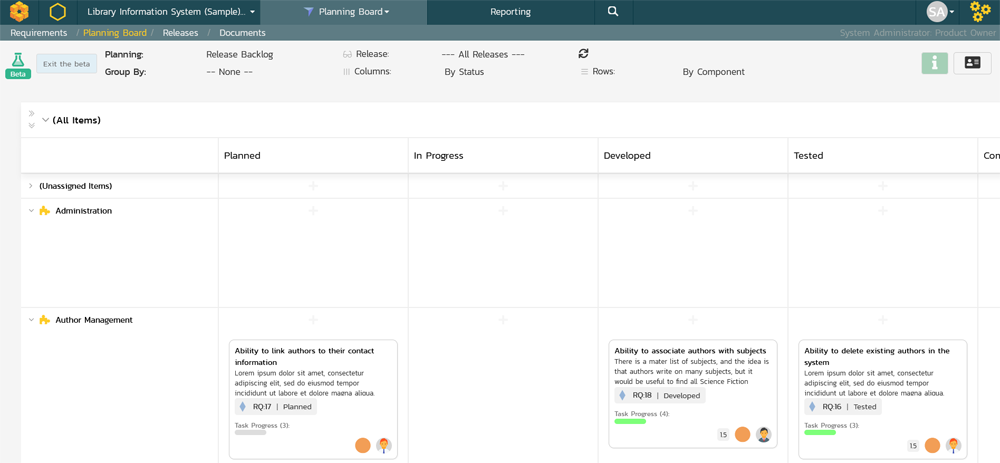The height and width of the screenshot is (463, 1000).
Task: Collapse the Author Management row
Action: pyautogui.click(x=31, y=320)
